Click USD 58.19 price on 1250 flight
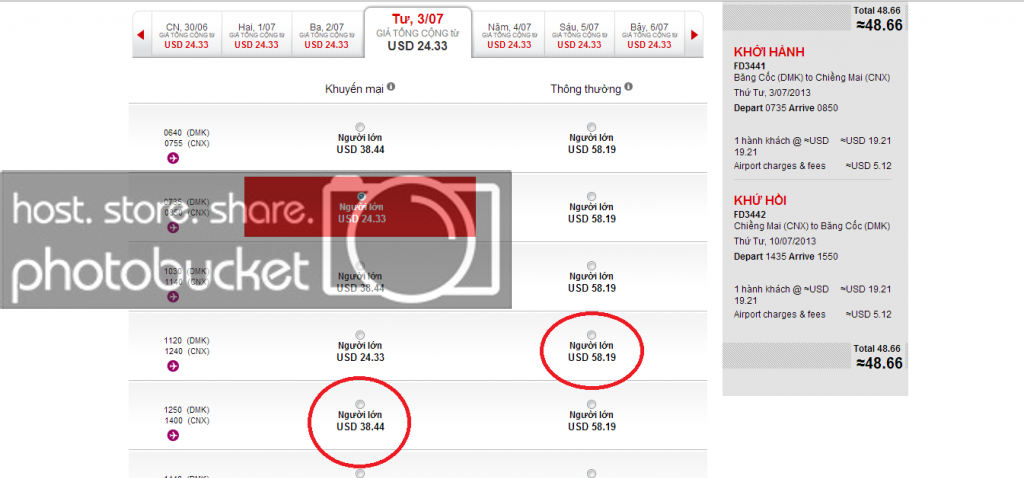This screenshot has height=478, width=1024. [x=592, y=426]
